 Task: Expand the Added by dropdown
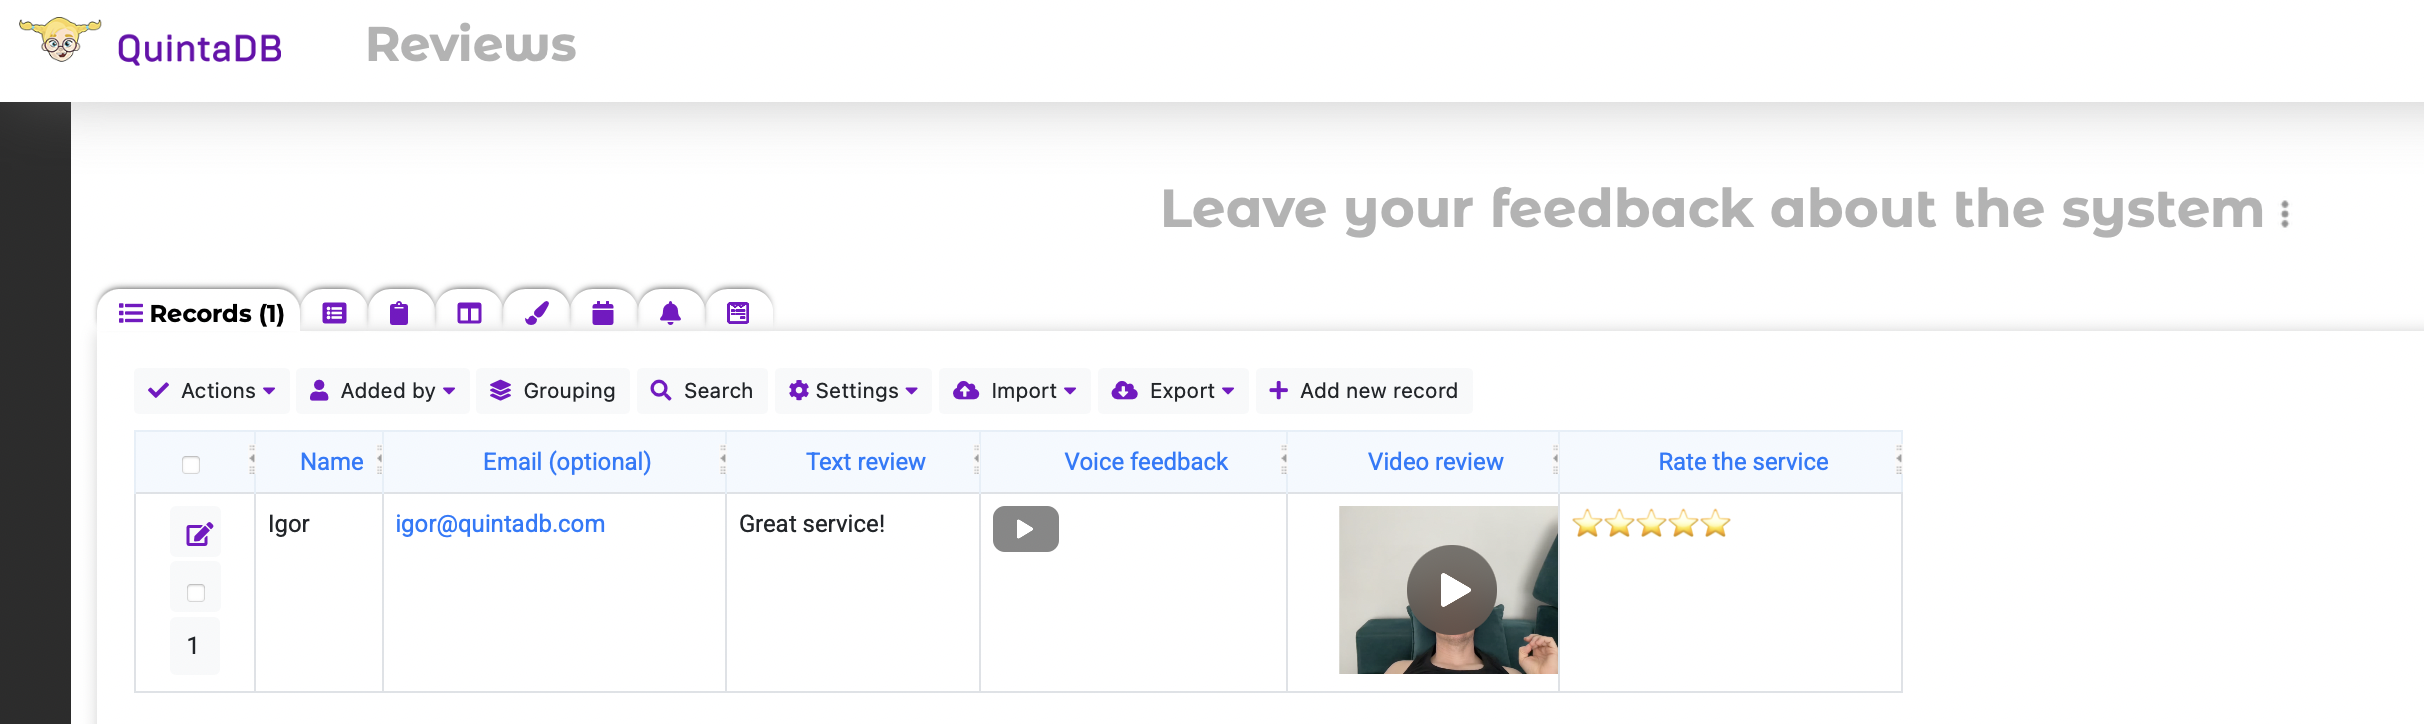point(383,391)
